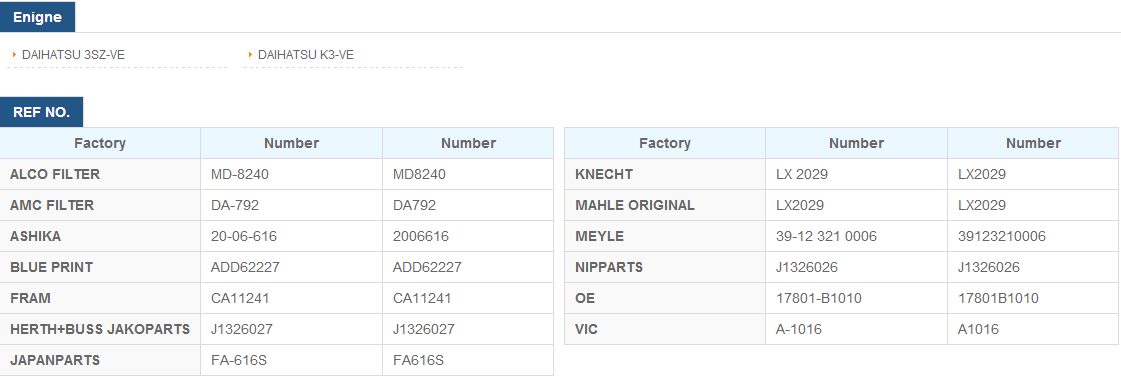
Task: Click HERTH+BUSS JAKOPARTS factory cell
Action: click(x=100, y=330)
